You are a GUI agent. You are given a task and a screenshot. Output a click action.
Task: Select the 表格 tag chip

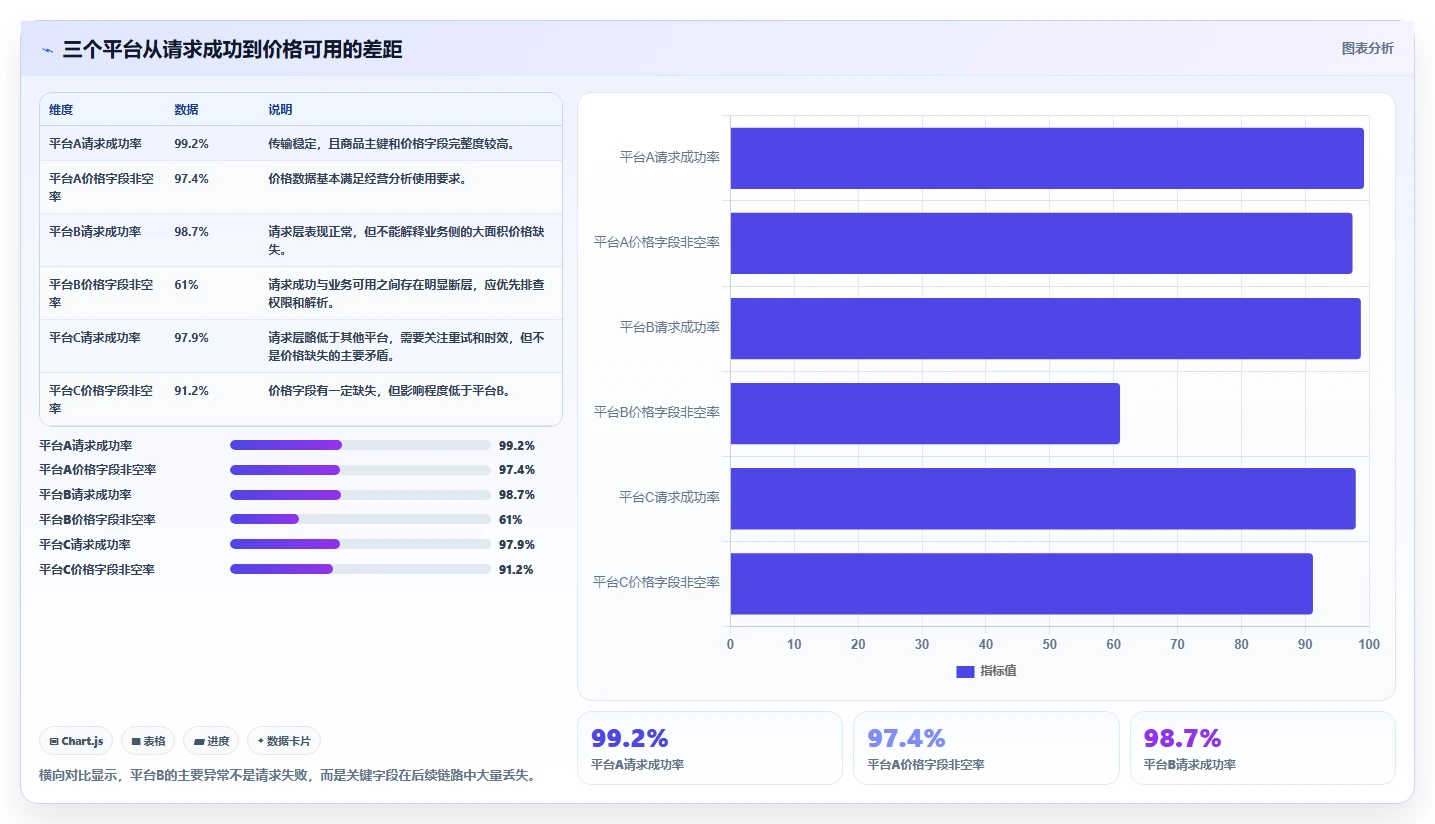[148, 741]
